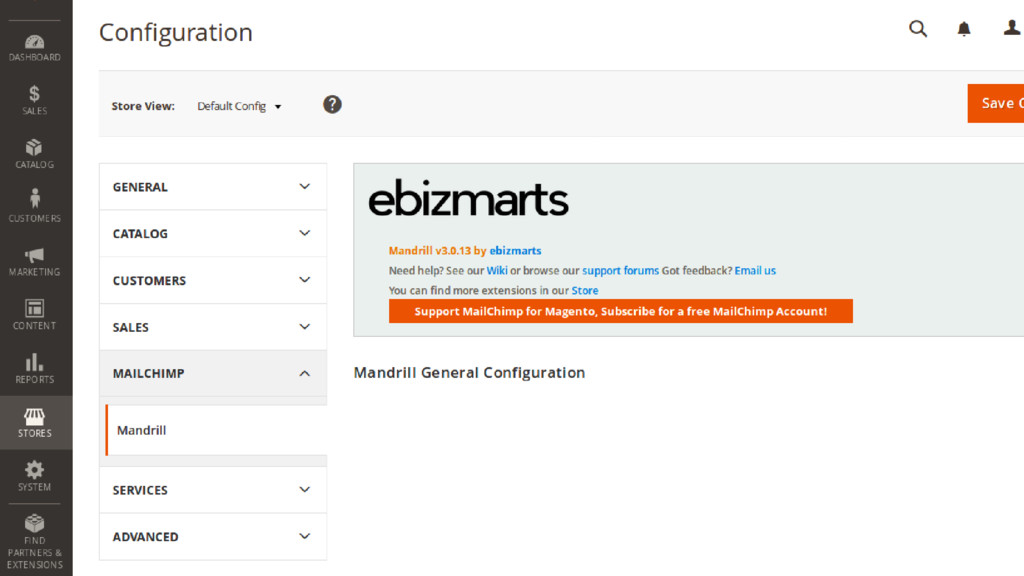The width and height of the screenshot is (1024, 576).
Task: Open notifications bell icon
Action: [x=964, y=29]
